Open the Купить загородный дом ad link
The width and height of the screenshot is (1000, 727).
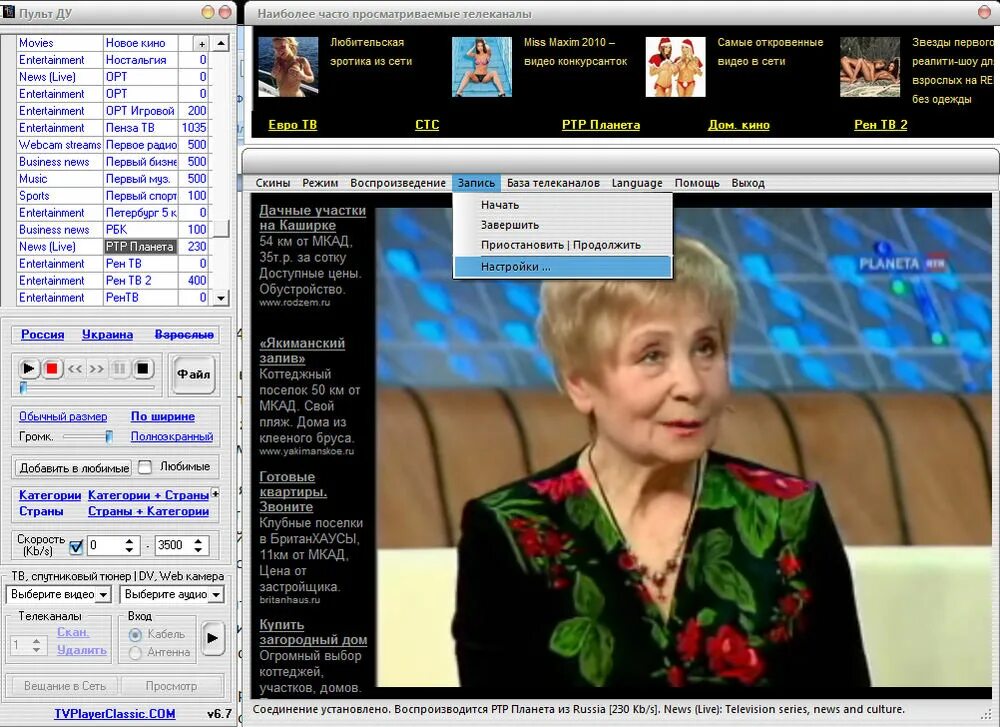(312, 632)
